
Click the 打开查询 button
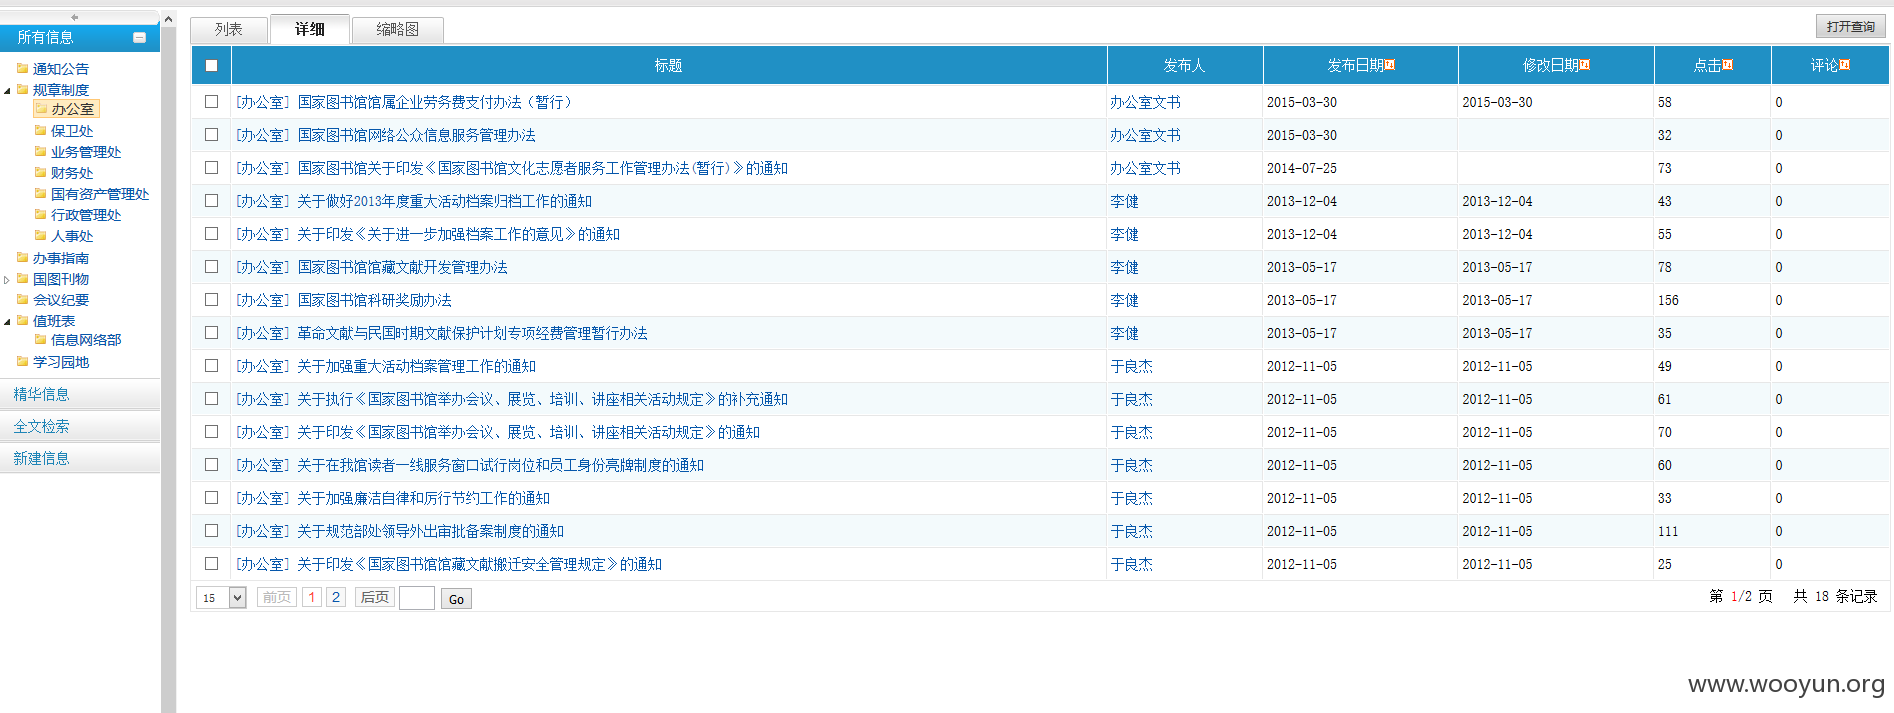[1850, 27]
